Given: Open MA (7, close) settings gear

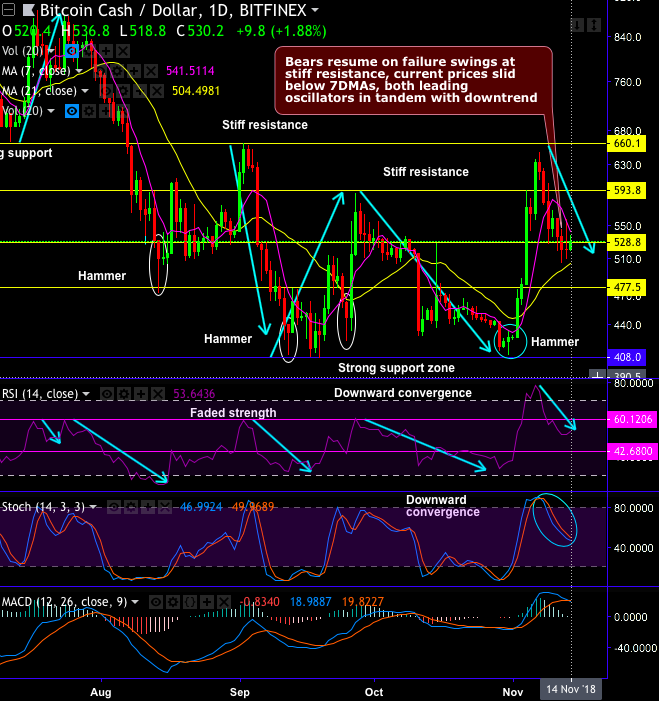Looking at the screenshot, I should pyautogui.click(x=117, y=71).
